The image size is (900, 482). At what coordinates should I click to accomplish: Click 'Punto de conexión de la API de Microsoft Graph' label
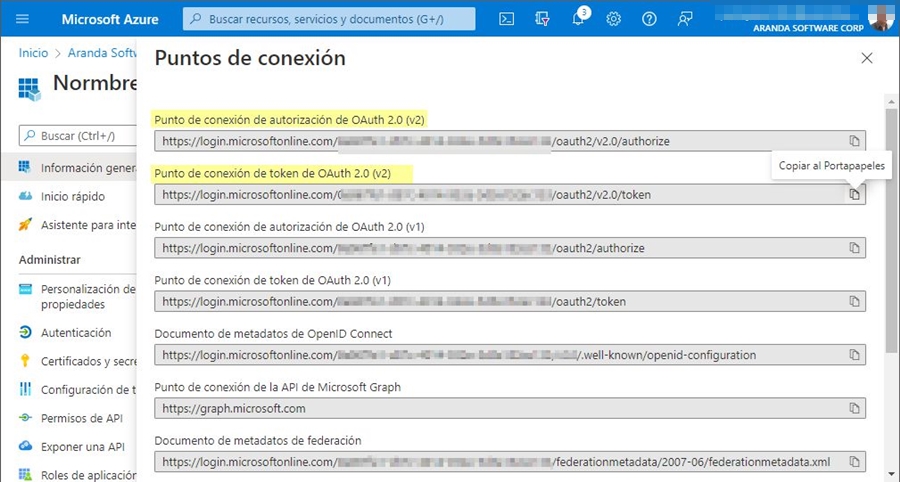click(277, 387)
